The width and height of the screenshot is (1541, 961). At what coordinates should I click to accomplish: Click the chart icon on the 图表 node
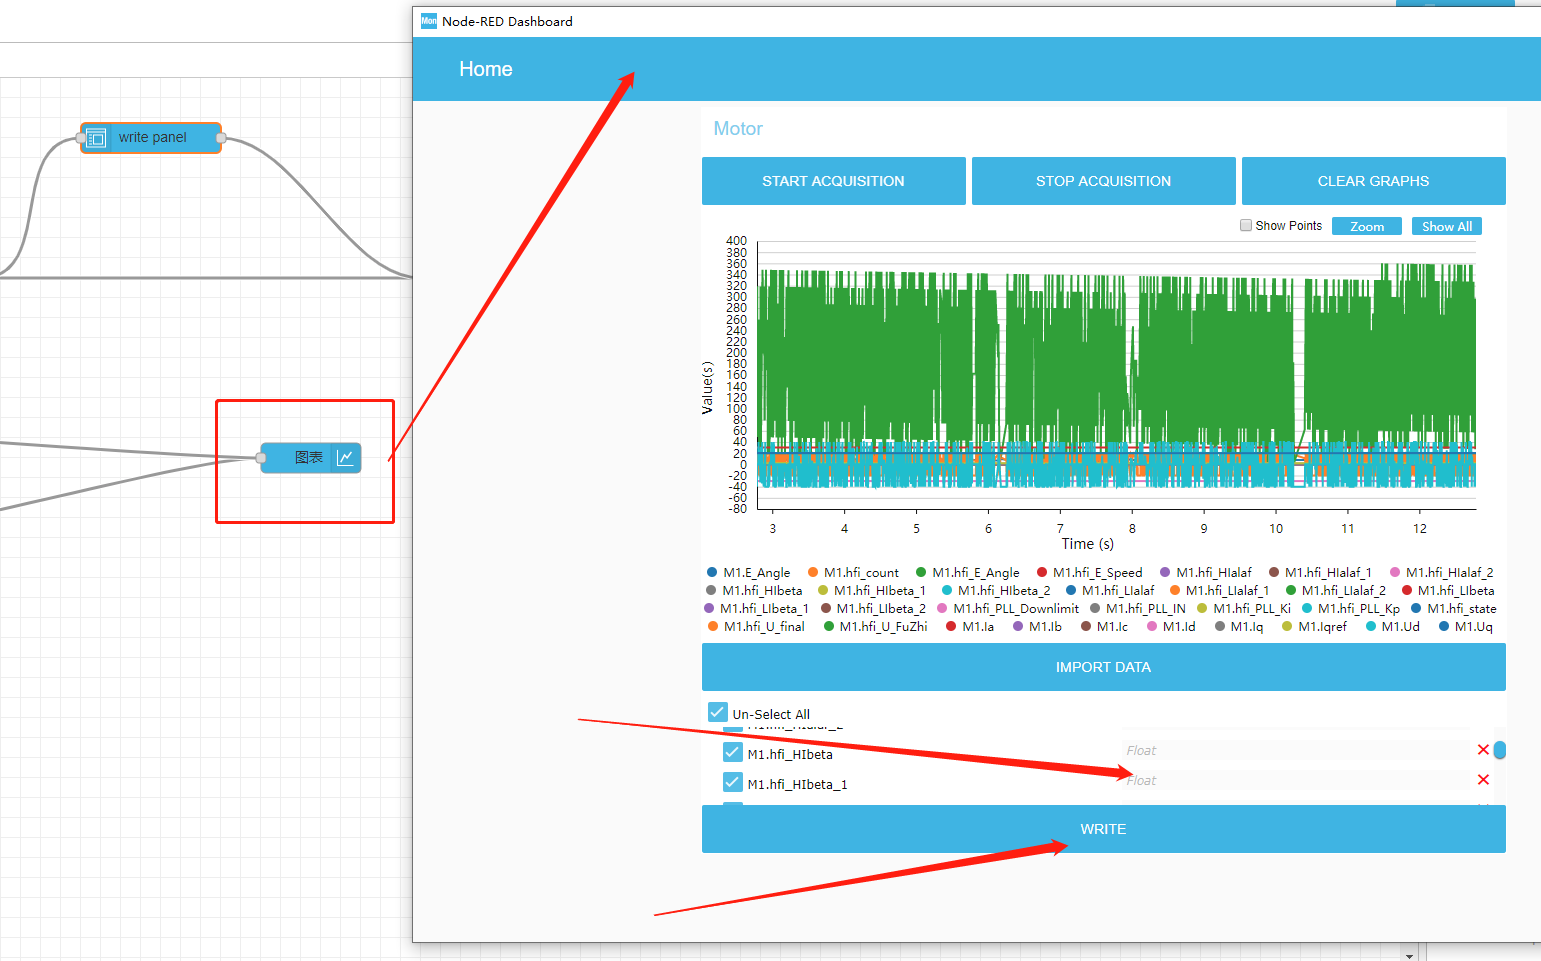tap(344, 457)
